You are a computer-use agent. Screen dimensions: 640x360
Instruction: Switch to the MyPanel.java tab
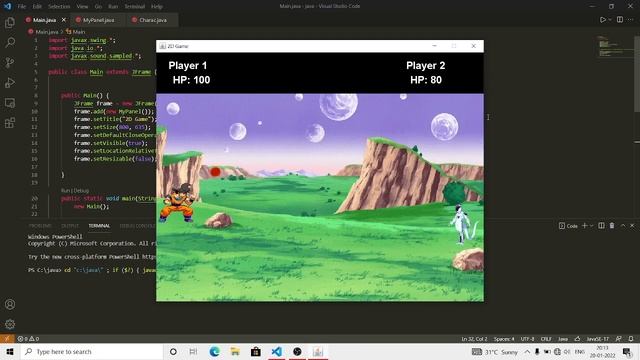98,20
